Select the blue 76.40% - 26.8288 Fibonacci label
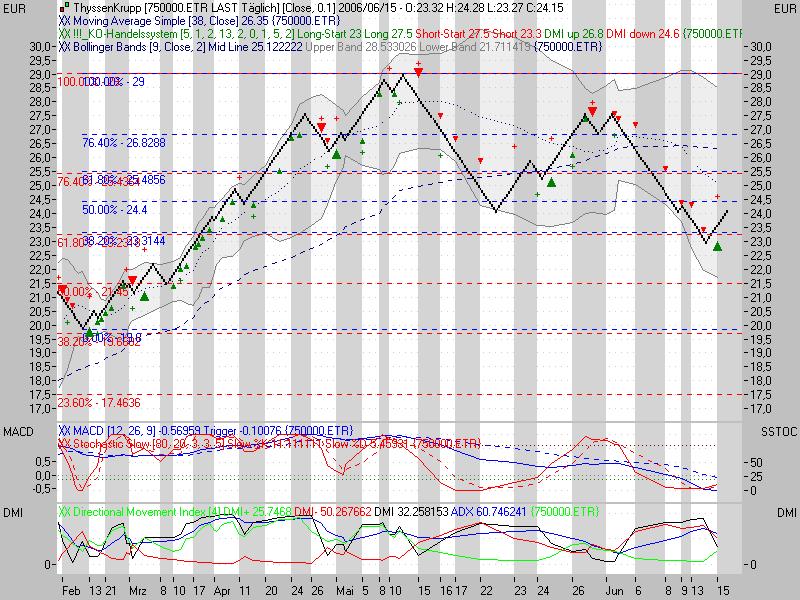The height and width of the screenshot is (600, 800). click(x=123, y=143)
